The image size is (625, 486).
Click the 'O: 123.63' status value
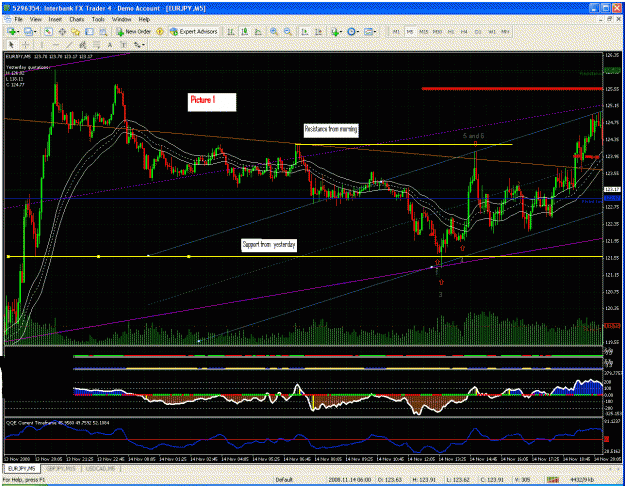389,480
